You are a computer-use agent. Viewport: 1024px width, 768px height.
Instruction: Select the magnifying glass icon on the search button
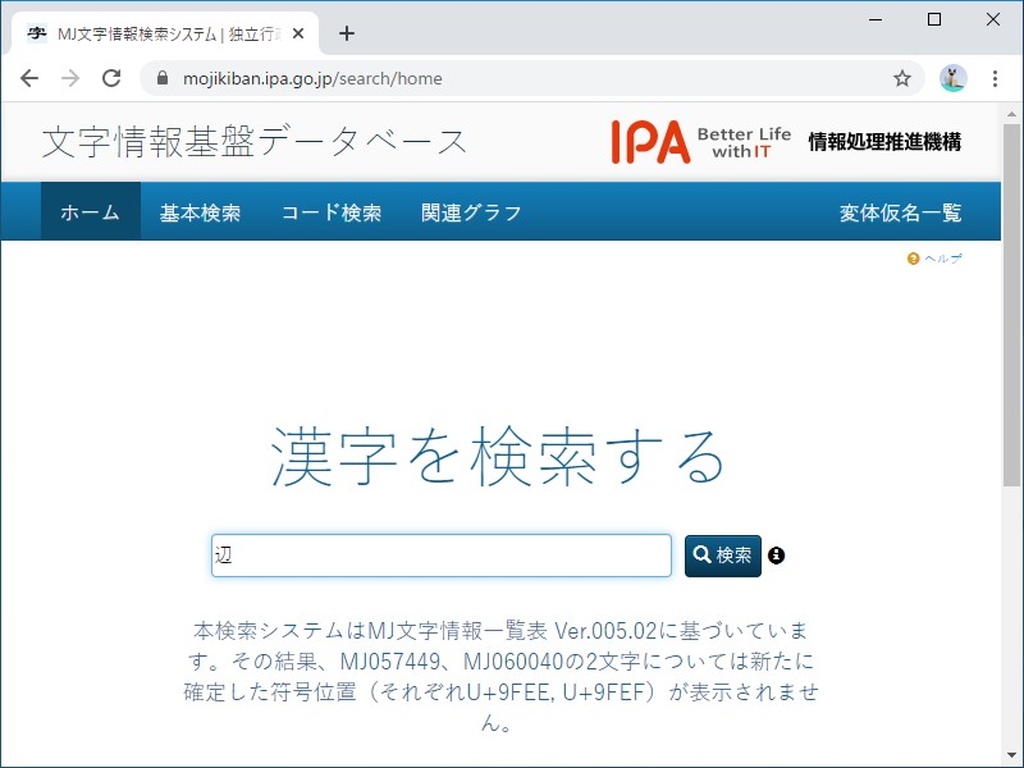coord(700,555)
